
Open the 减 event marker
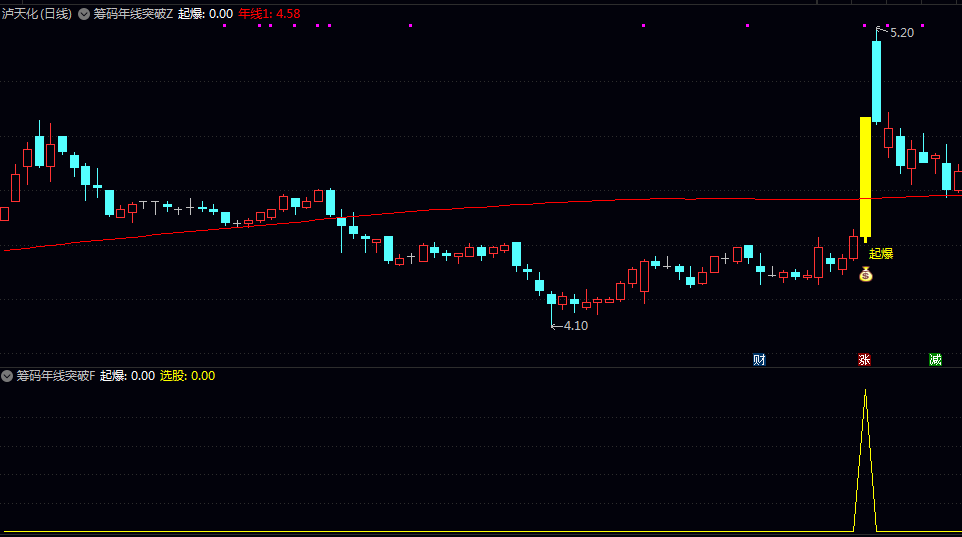pos(935,360)
